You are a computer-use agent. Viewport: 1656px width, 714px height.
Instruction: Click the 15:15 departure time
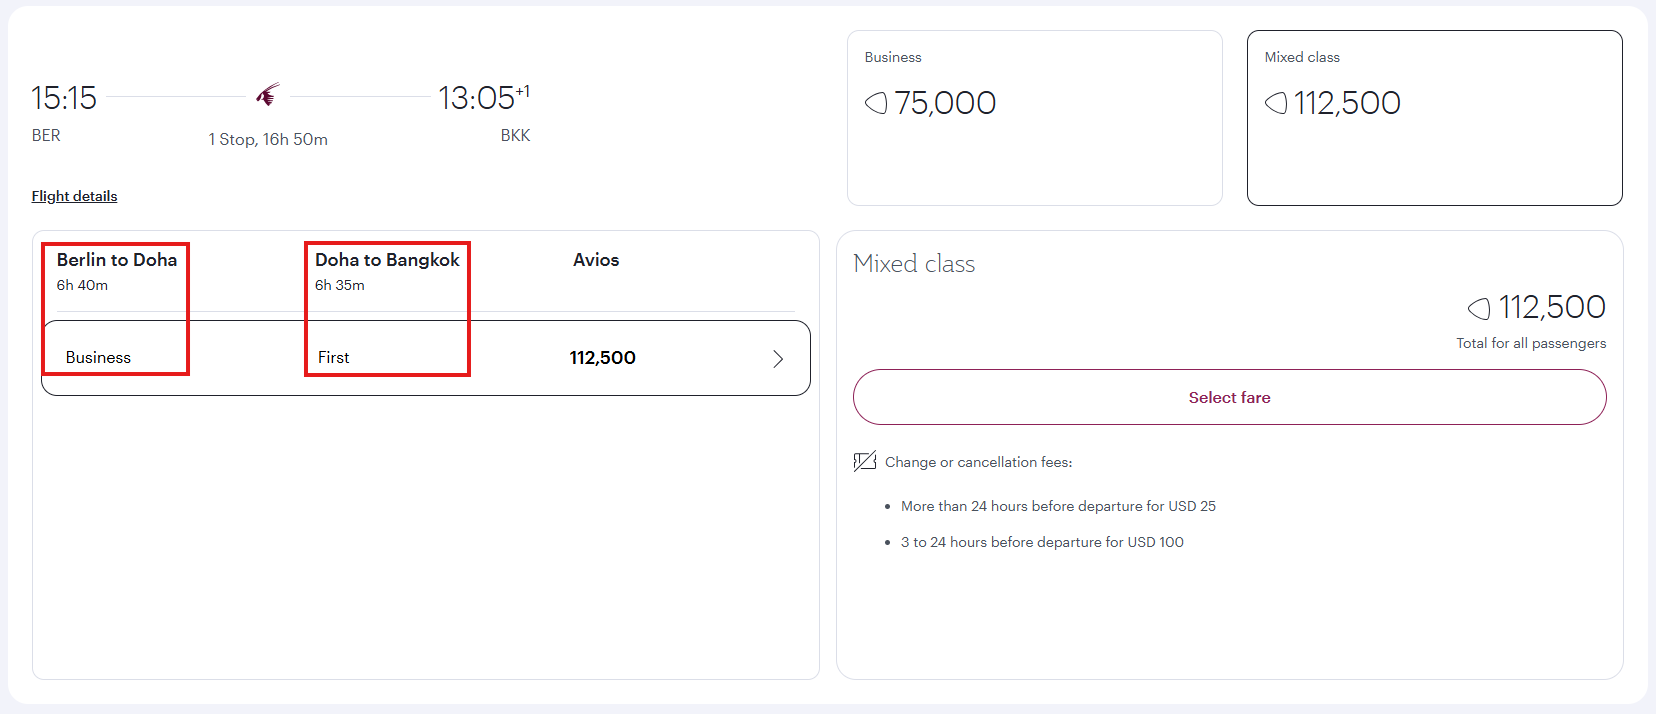pos(64,98)
